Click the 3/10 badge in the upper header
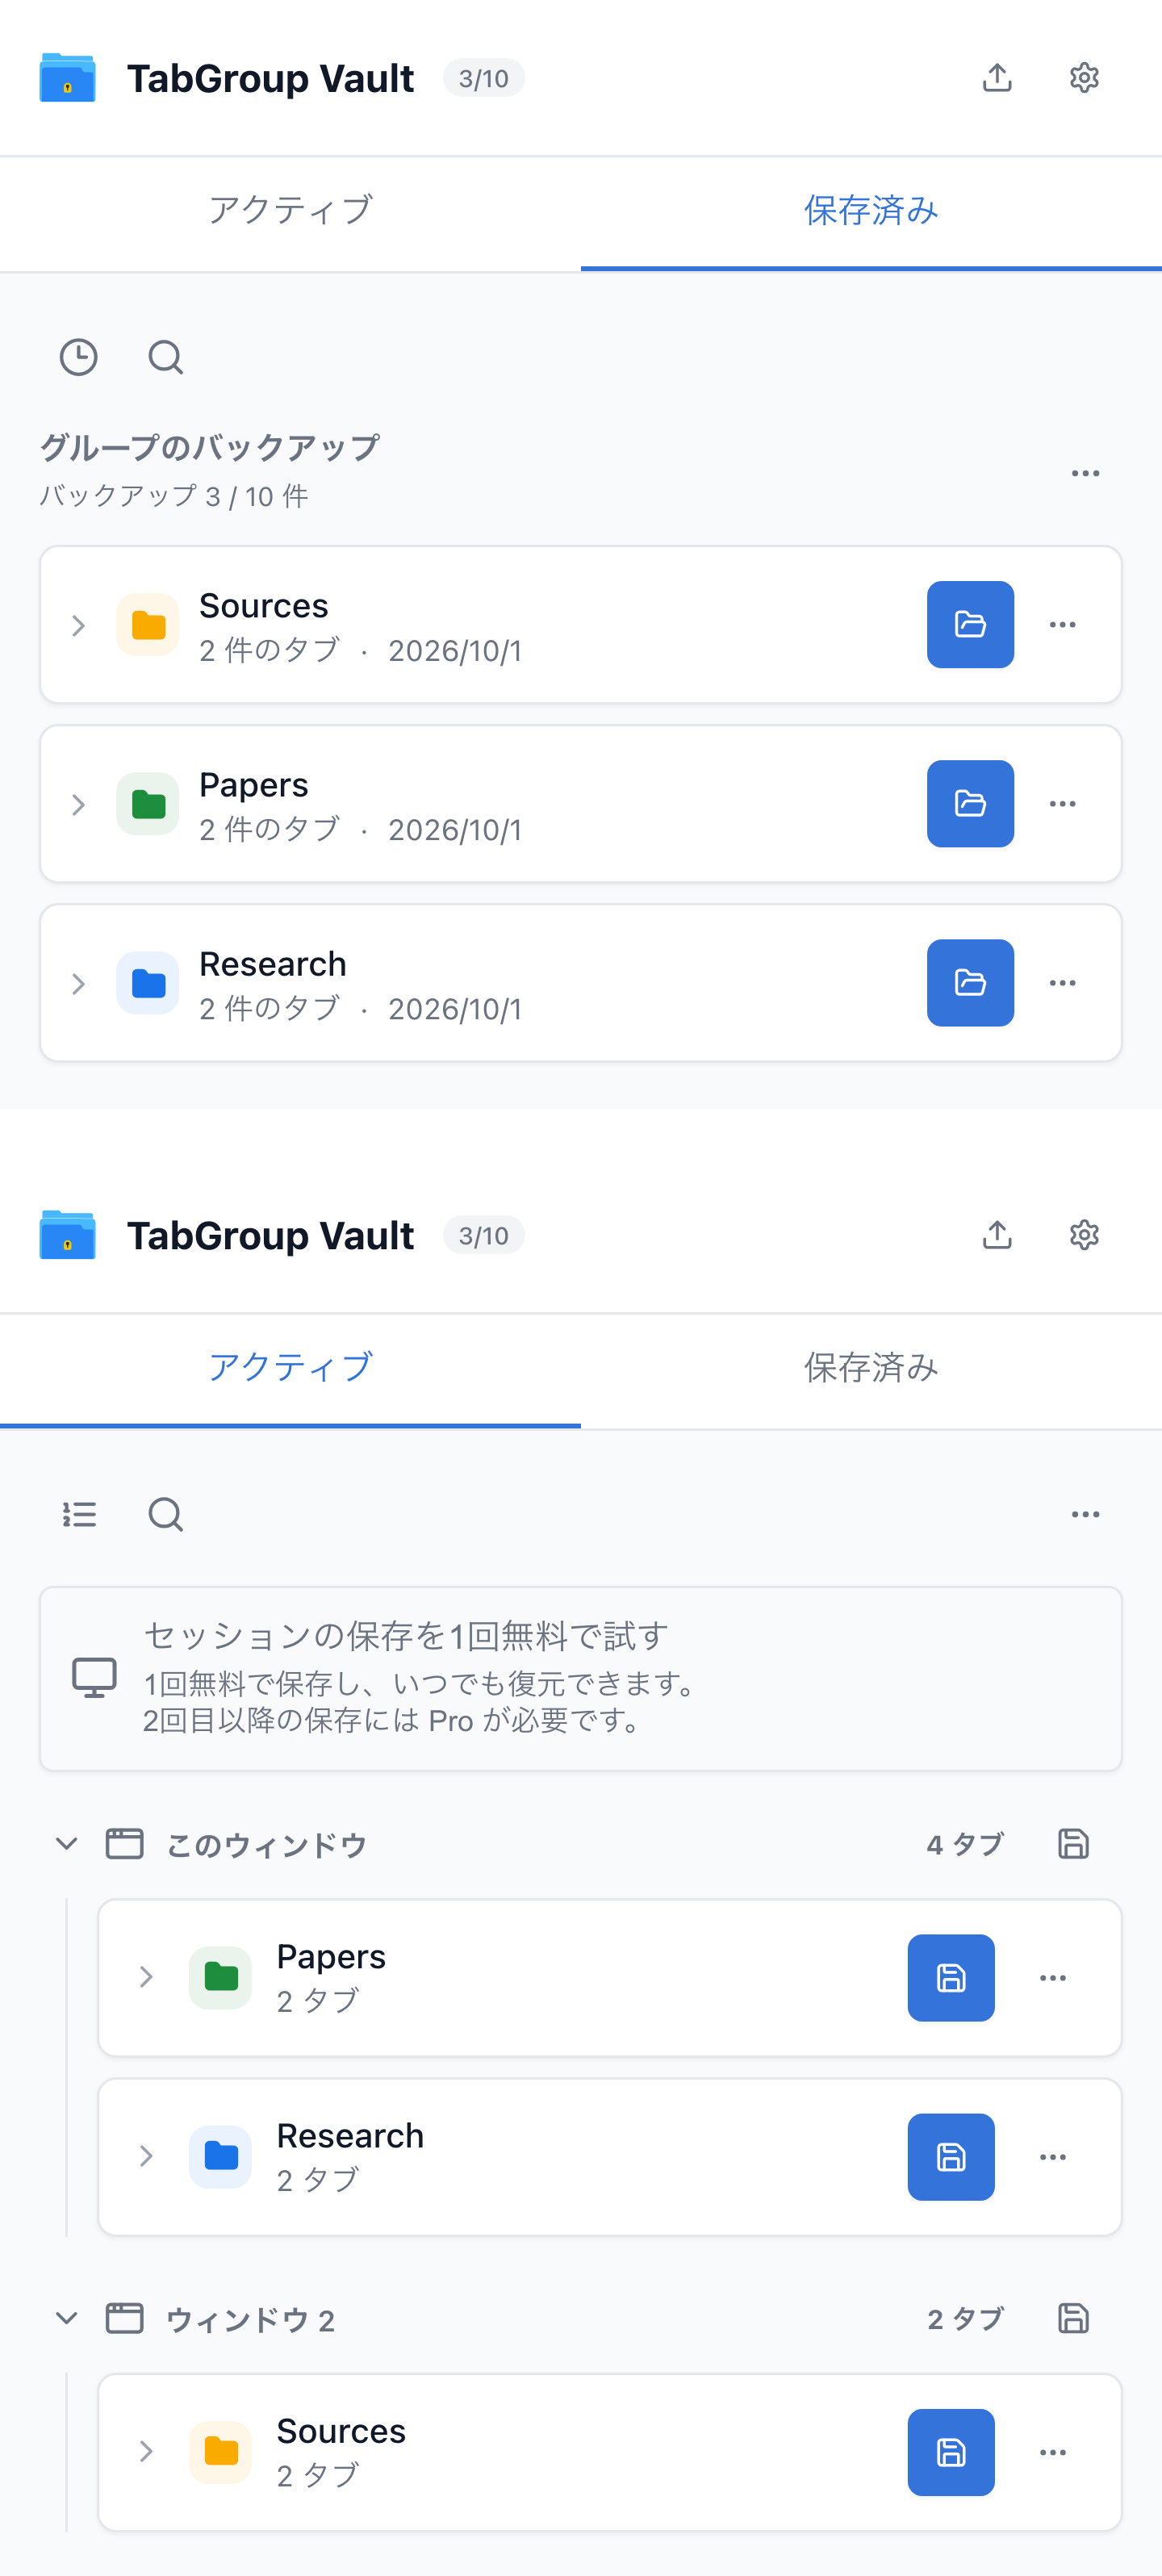1162x2576 pixels. pos(484,78)
